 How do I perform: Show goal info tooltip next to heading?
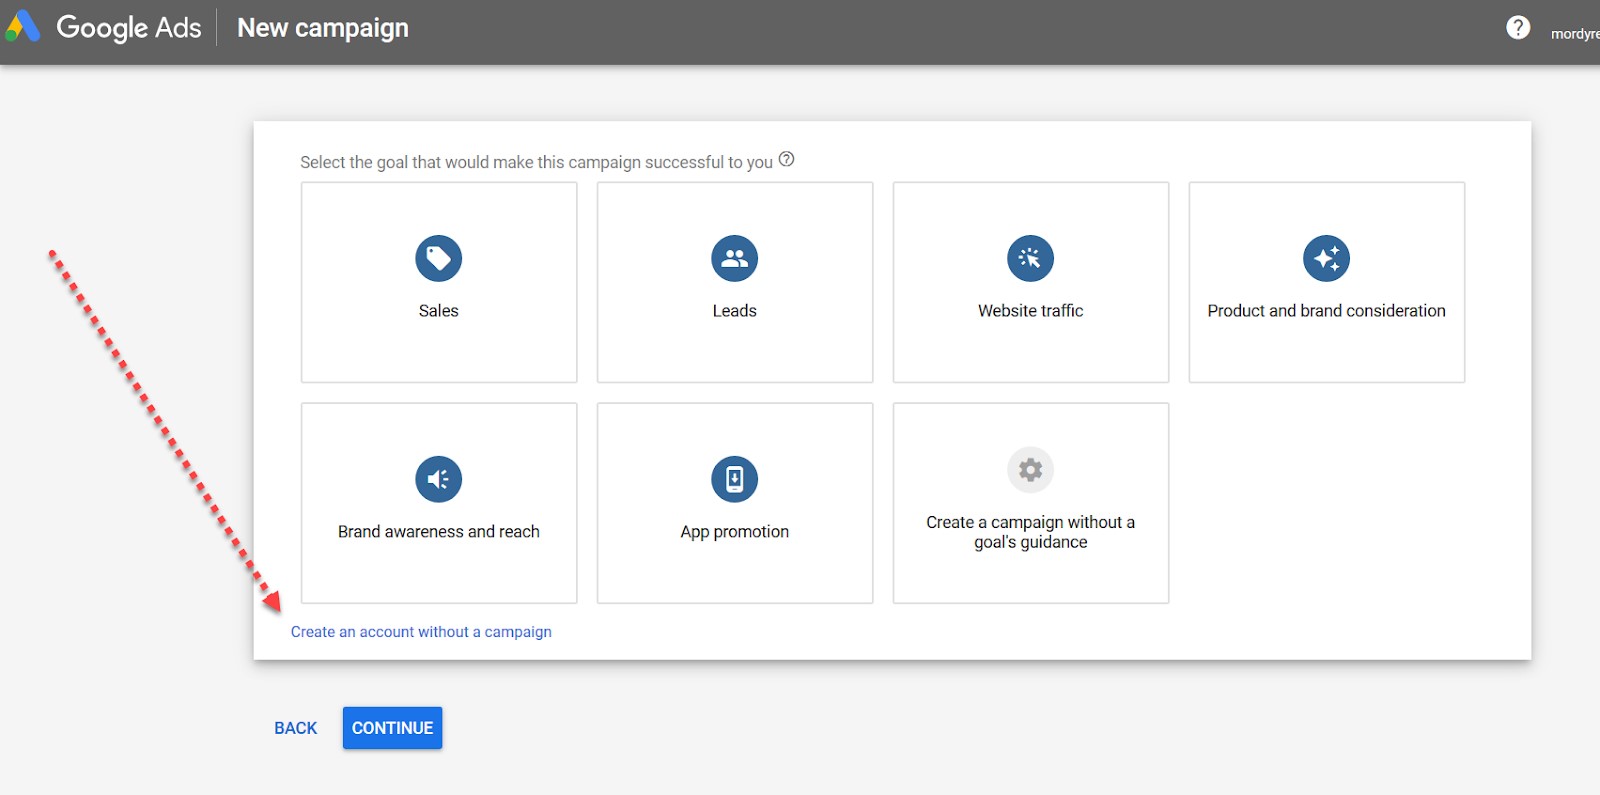tap(787, 159)
